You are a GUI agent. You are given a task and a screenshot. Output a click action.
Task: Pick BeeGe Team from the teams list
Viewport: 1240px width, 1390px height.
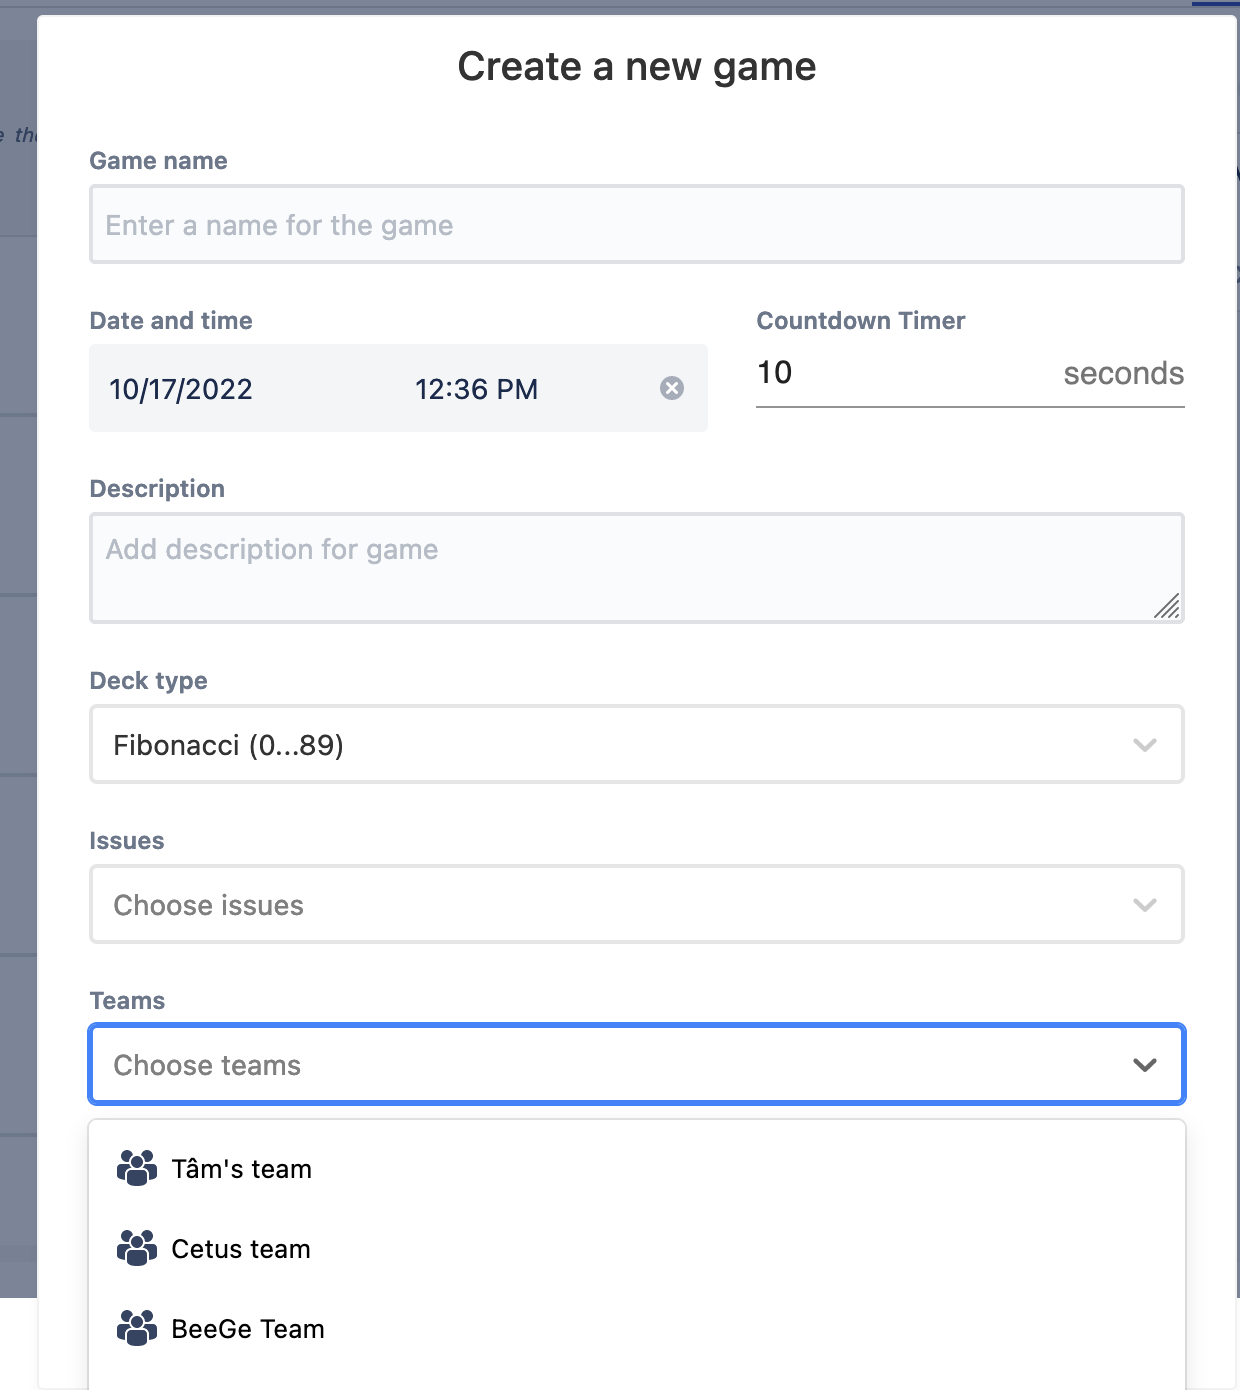(248, 1329)
